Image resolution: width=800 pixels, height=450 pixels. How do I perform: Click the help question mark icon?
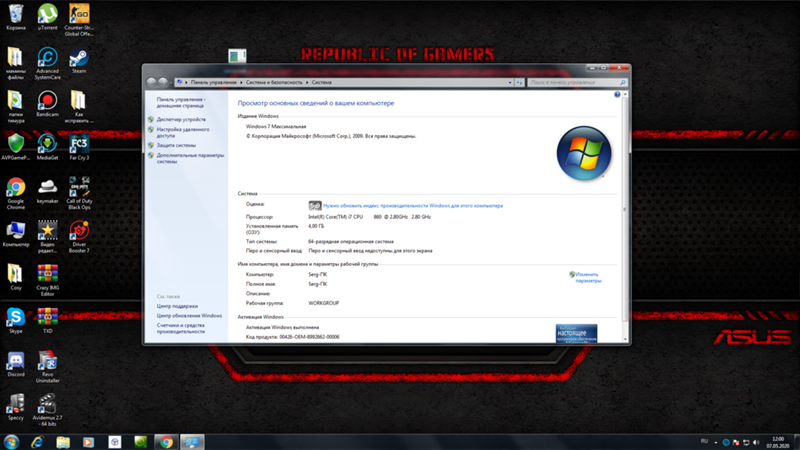[617, 94]
